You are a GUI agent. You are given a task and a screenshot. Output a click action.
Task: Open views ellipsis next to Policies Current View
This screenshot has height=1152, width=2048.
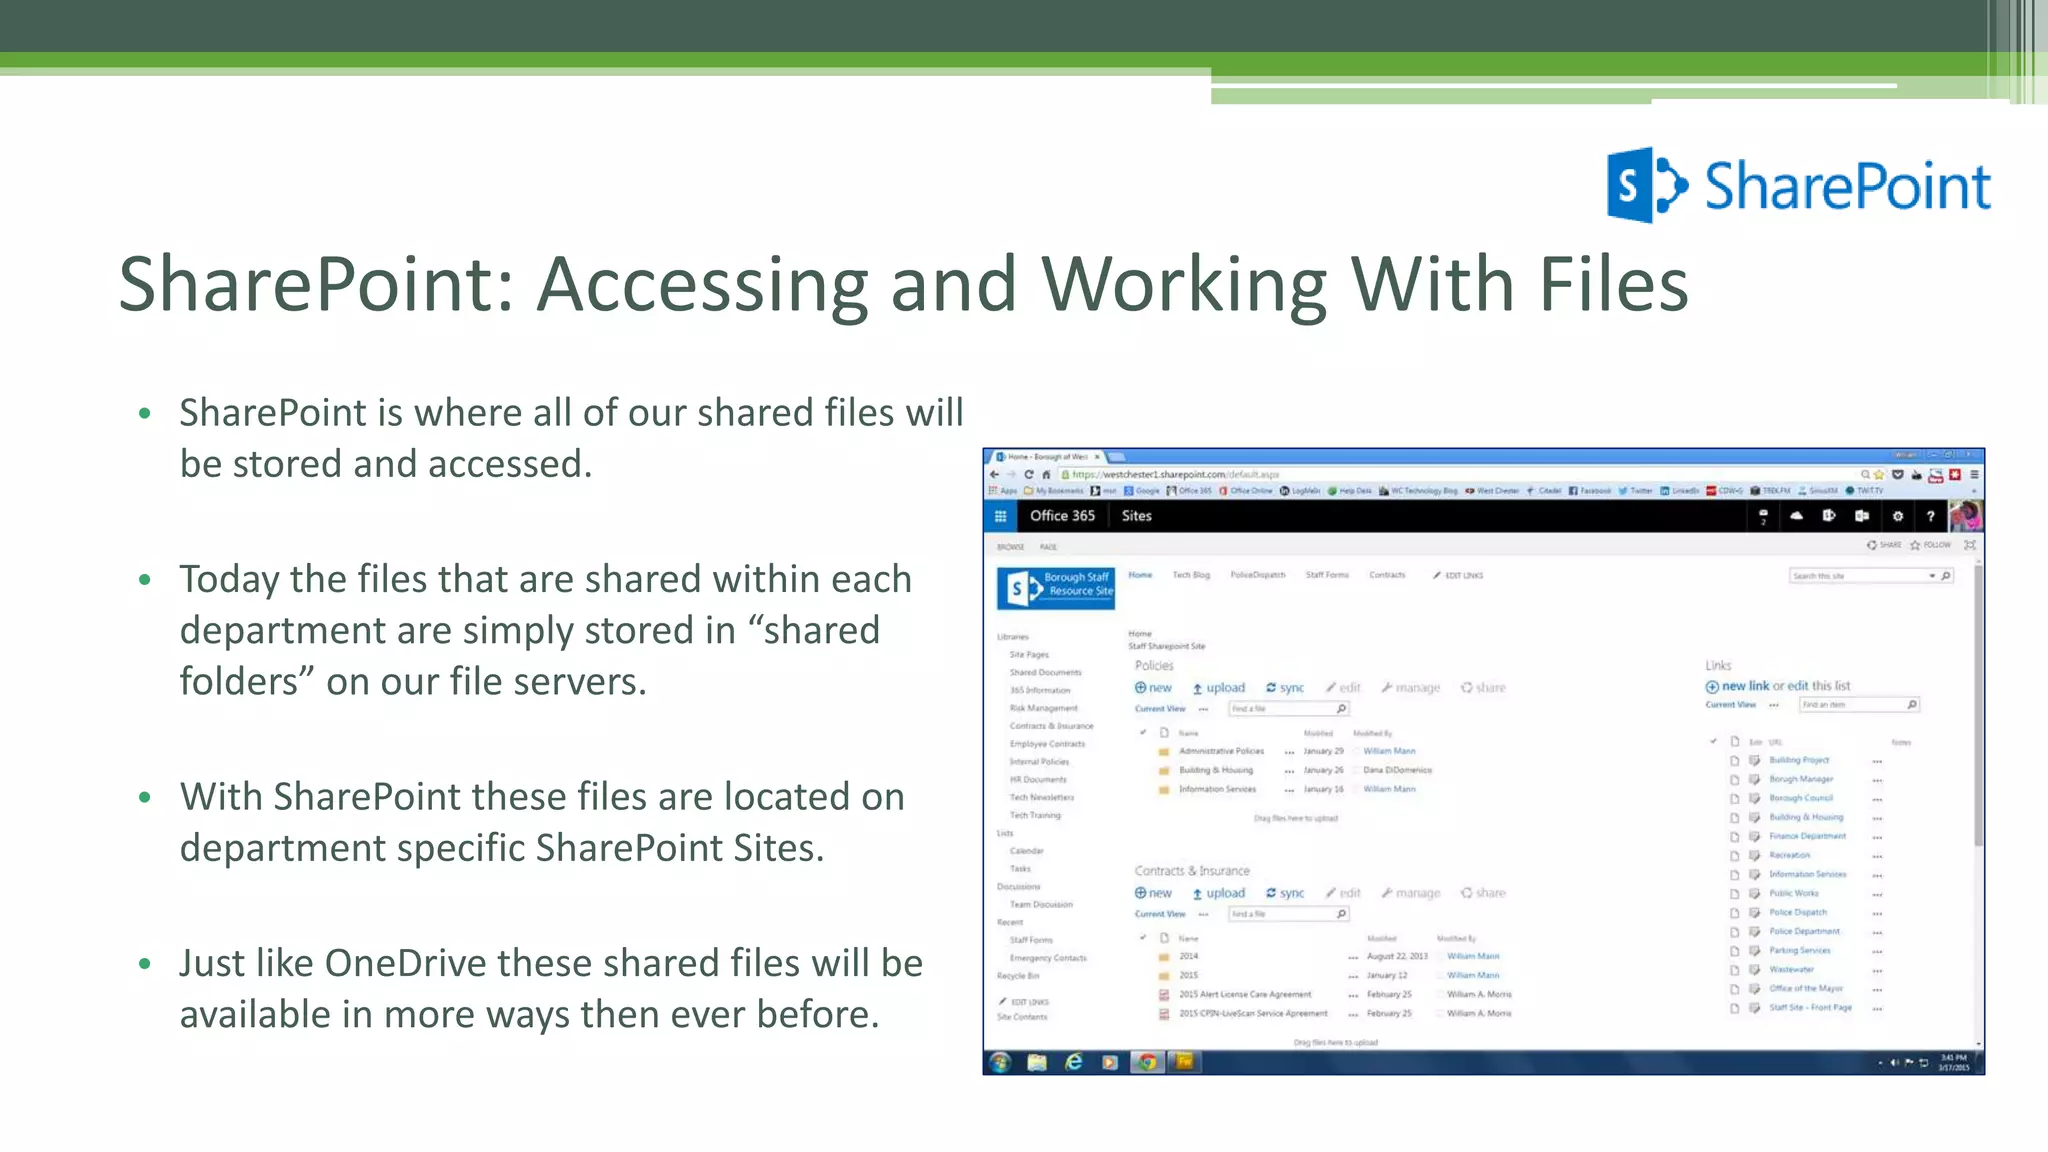pos(1203,709)
